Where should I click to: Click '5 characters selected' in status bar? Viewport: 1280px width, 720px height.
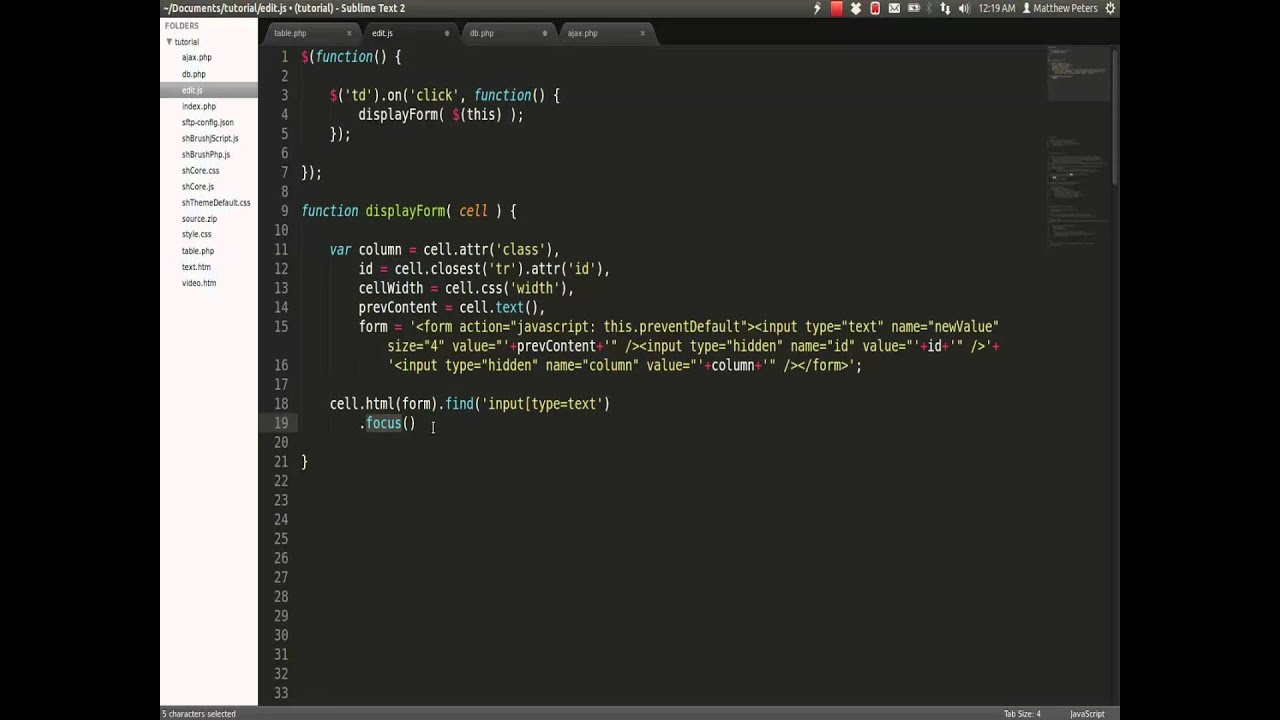(x=199, y=714)
